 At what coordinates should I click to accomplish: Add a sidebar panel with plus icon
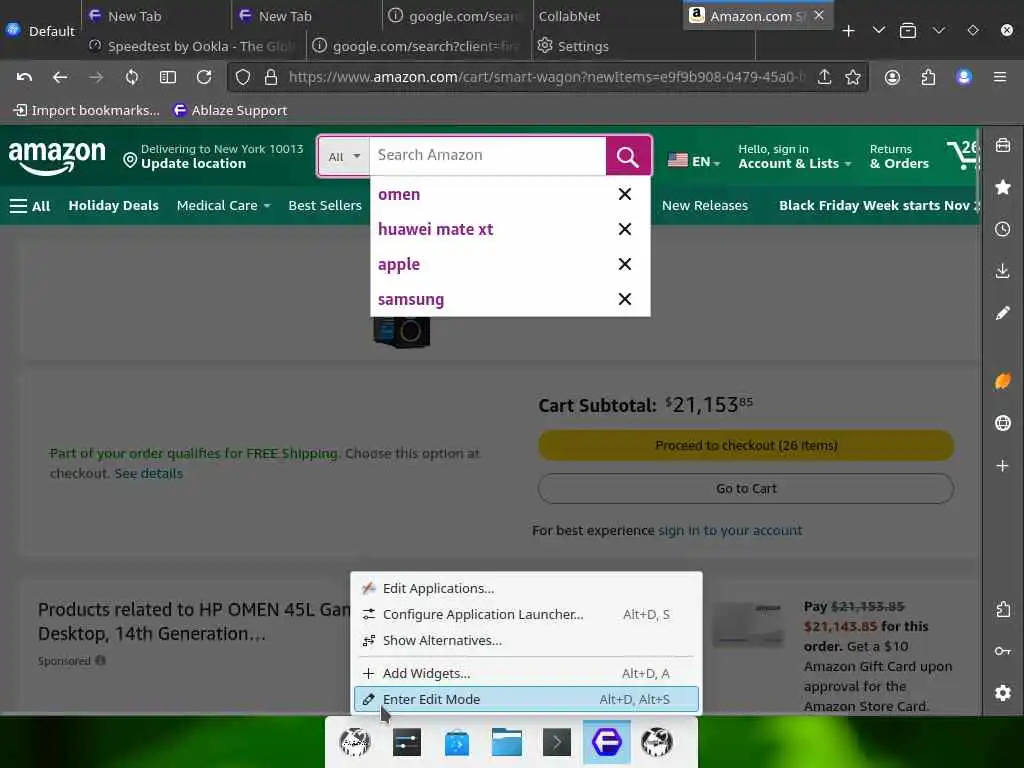(x=1002, y=466)
